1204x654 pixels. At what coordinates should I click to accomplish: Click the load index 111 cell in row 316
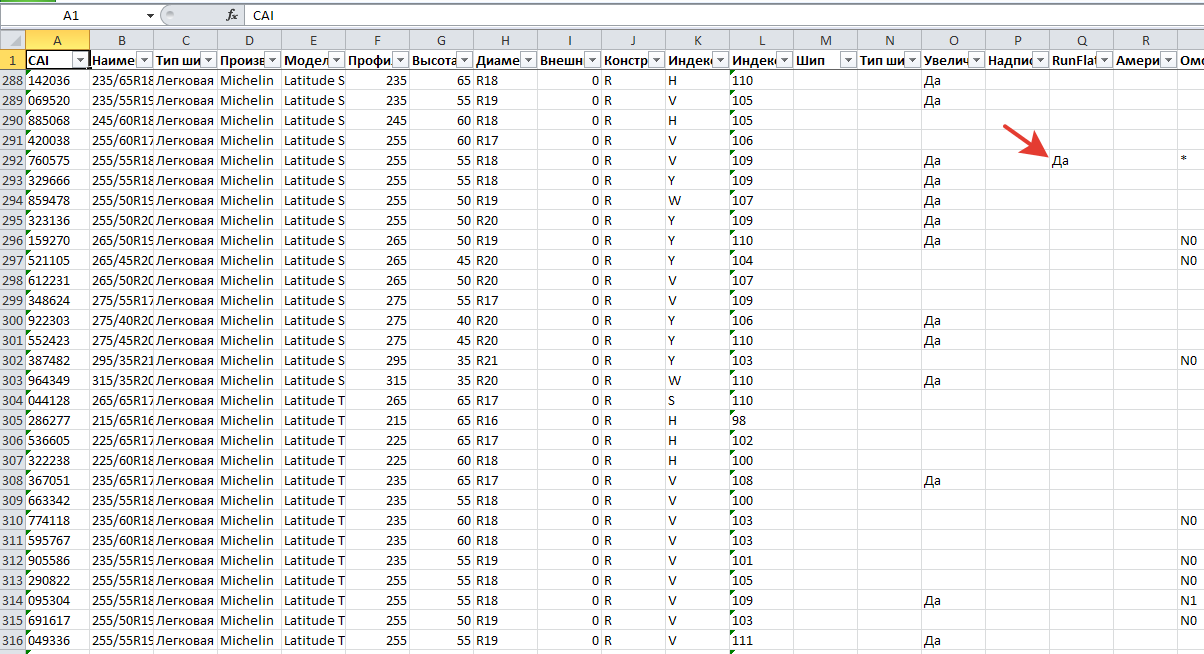point(761,640)
